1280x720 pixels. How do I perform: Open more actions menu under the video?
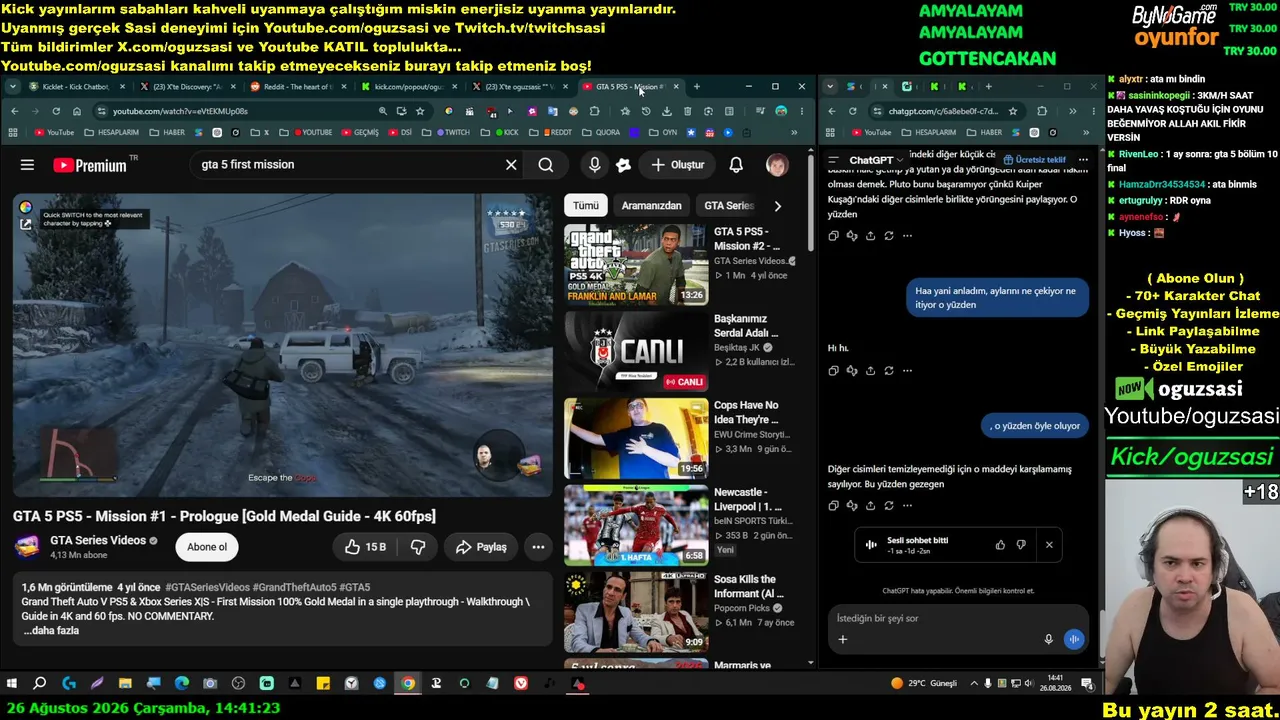(x=538, y=547)
